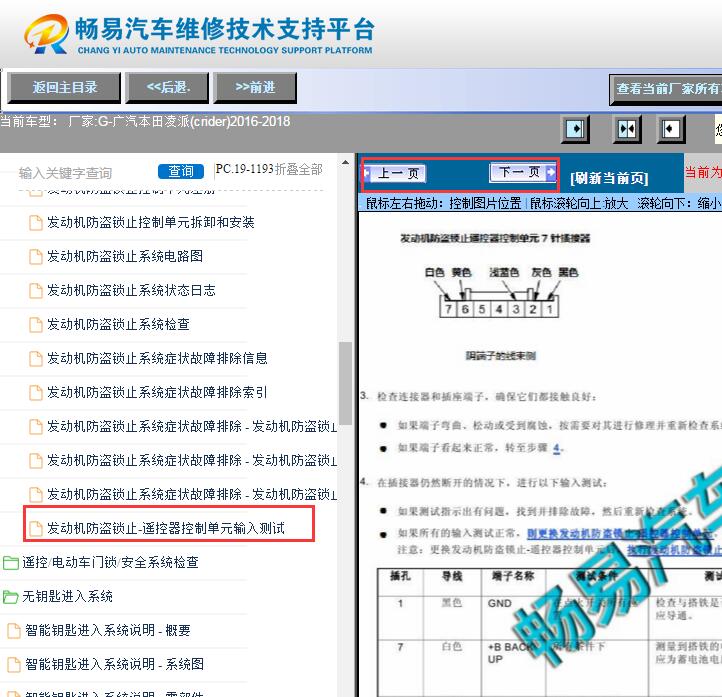Screen dimensions: 722x697
Task: Click document icon beside 发动机防盗锁止系统状态日志
Action: pyautogui.click(x=35, y=290)
